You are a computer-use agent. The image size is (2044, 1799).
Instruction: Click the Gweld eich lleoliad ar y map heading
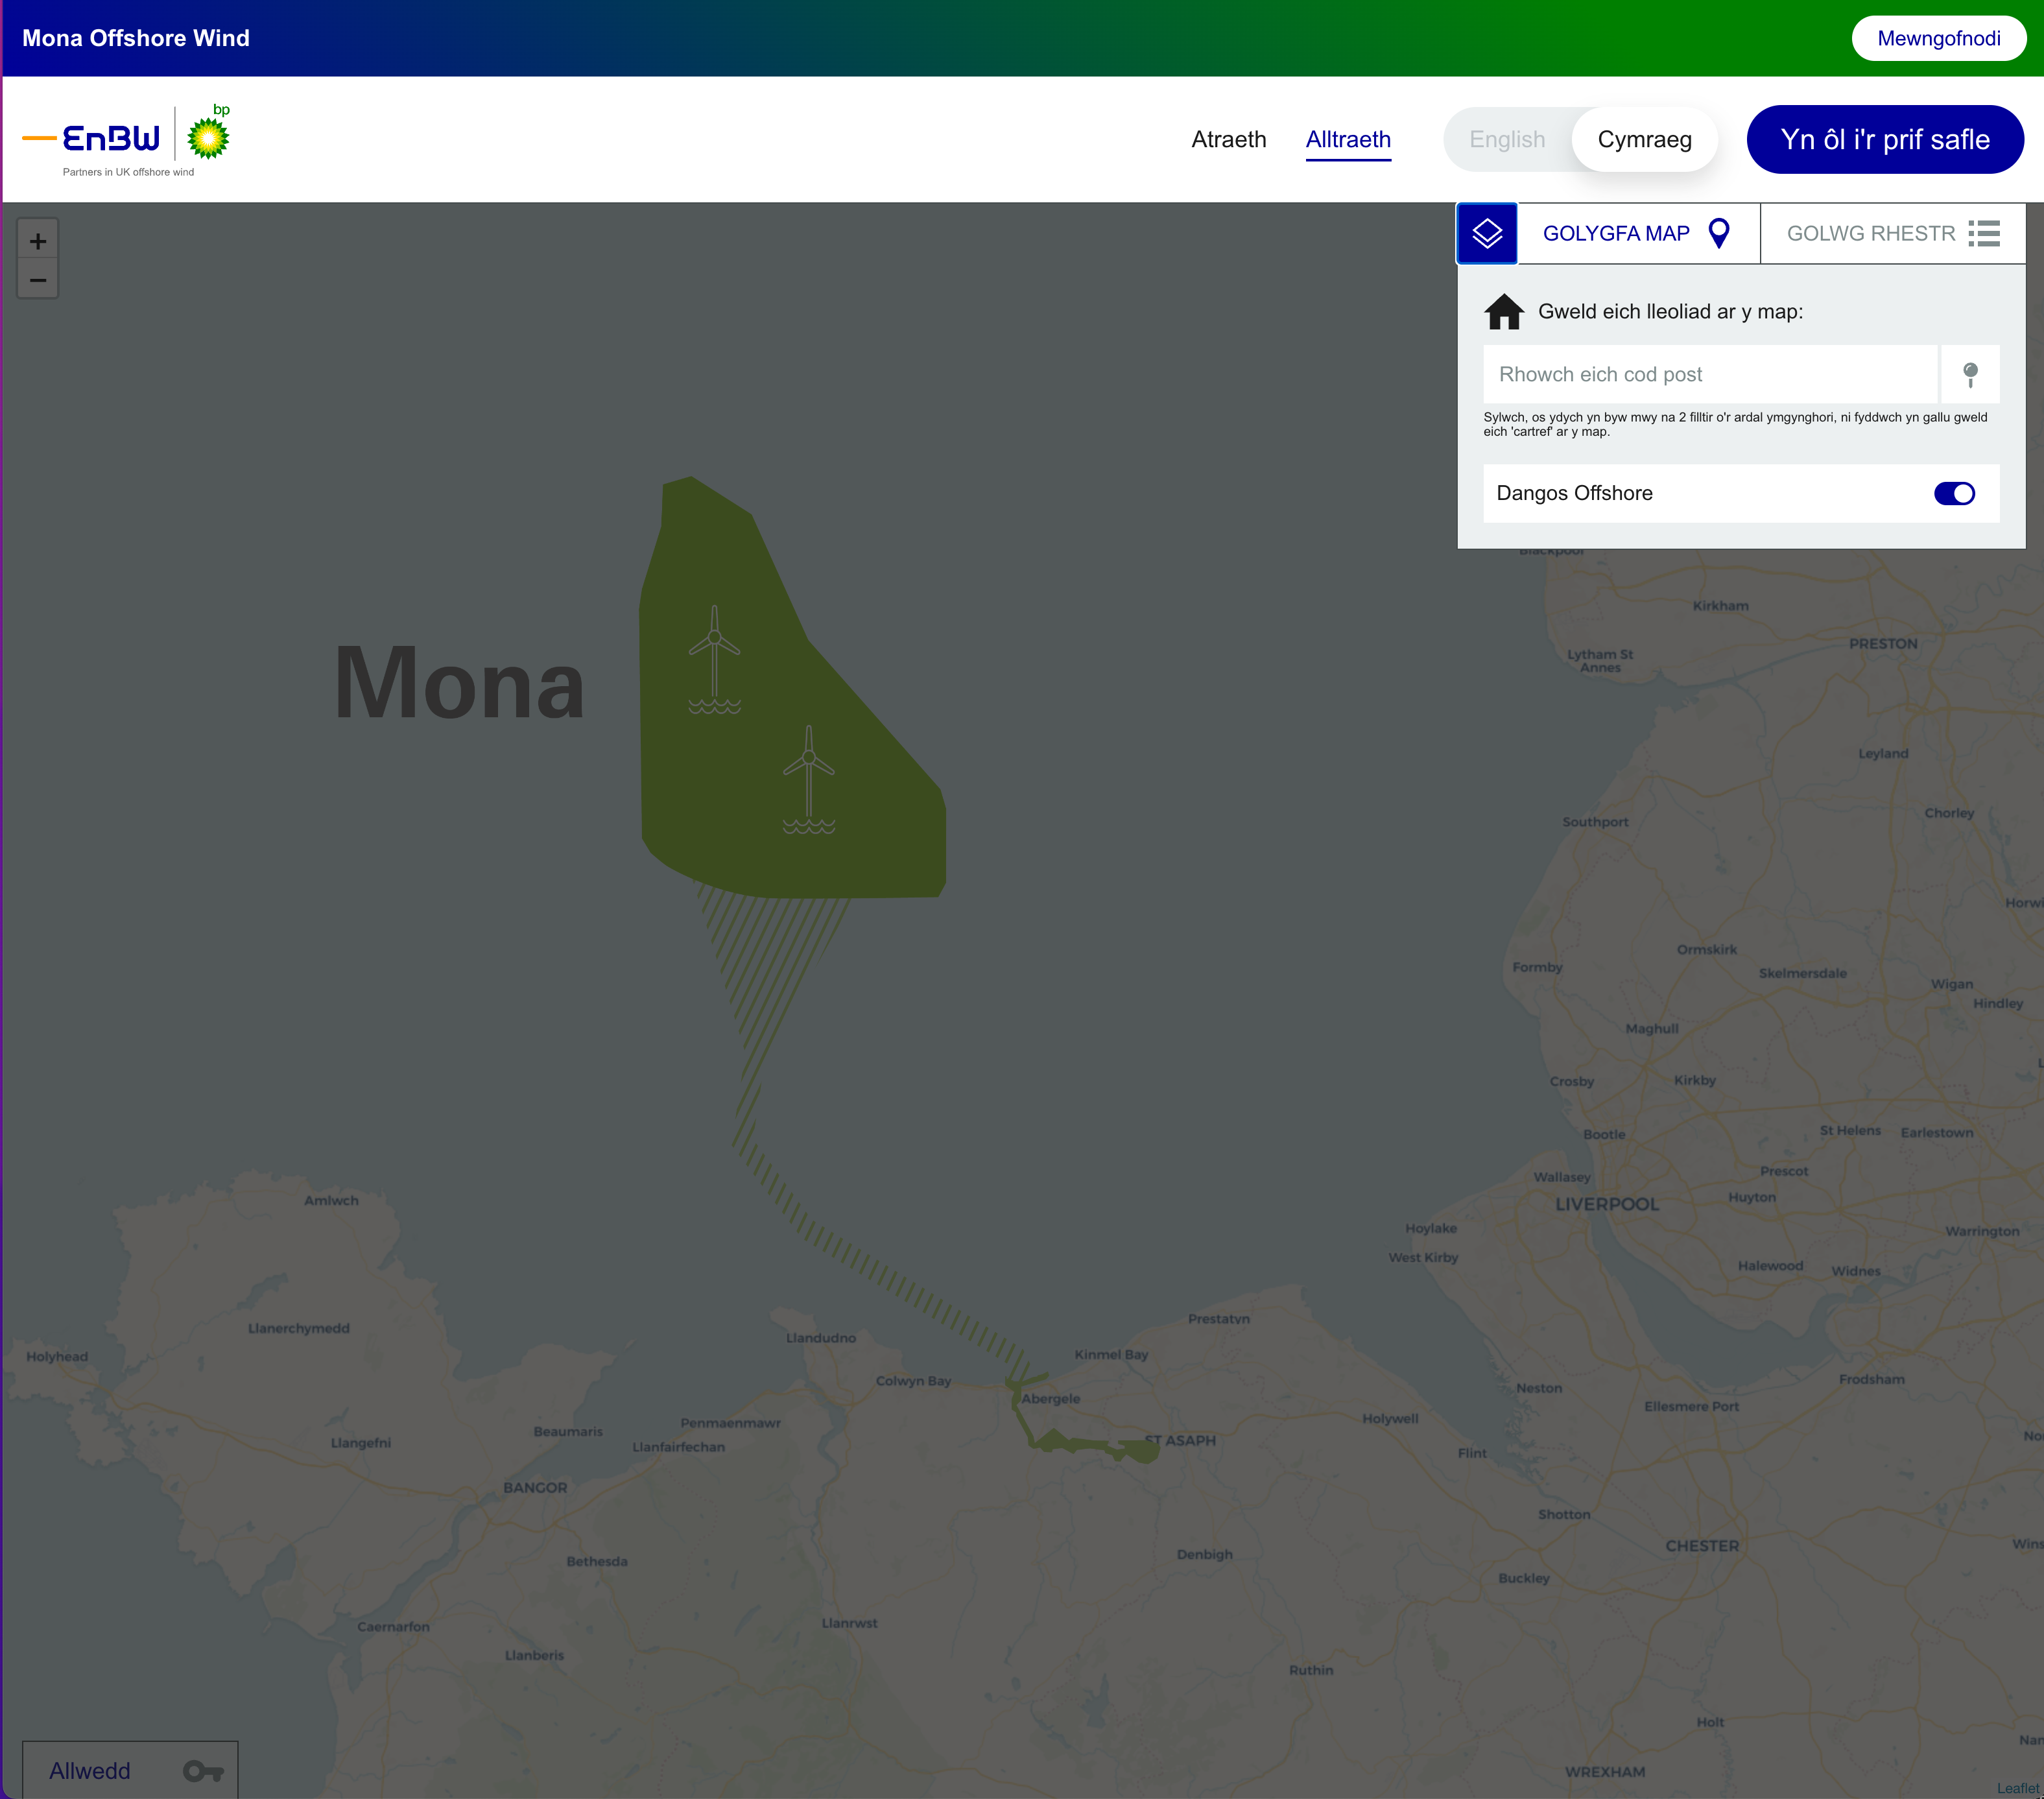pyautogui.click(x=1670, y=312)
